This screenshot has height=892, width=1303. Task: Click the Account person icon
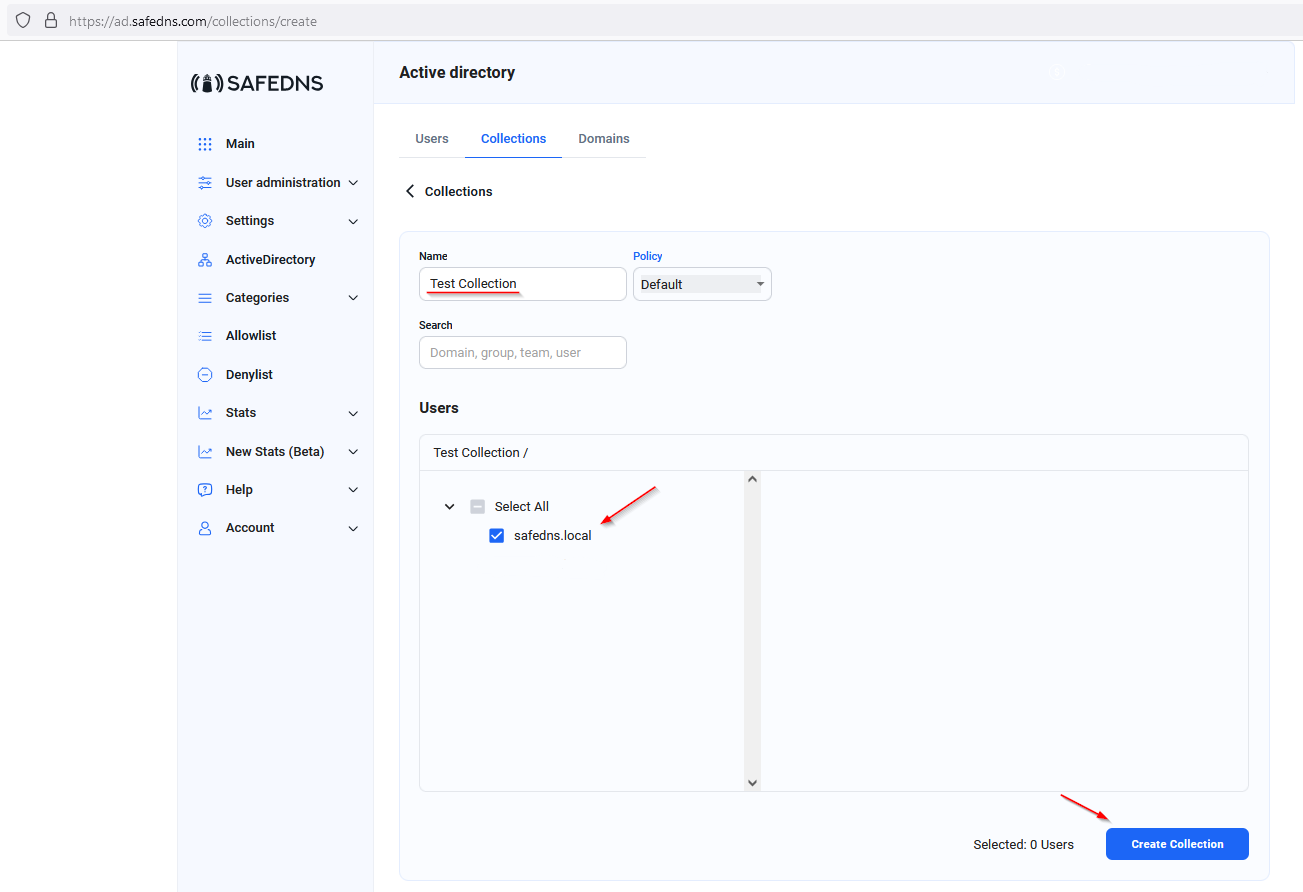pos(205,528)
